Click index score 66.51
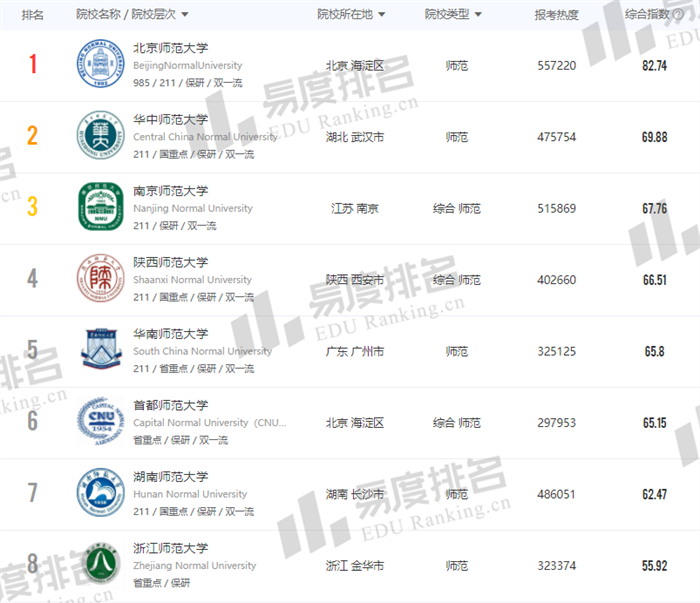This screenshot has width=700, height=603. (654, 280)
